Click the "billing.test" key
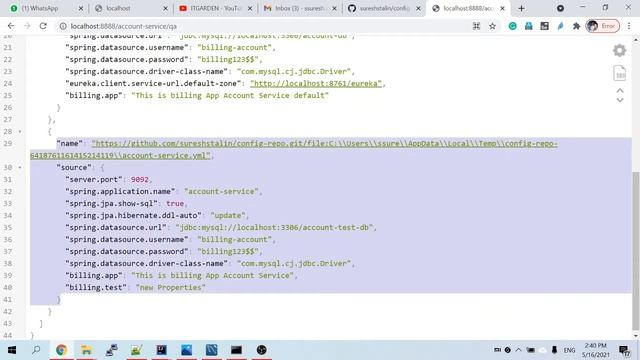The height and width of the screenshot is (360, 640). 96,287
